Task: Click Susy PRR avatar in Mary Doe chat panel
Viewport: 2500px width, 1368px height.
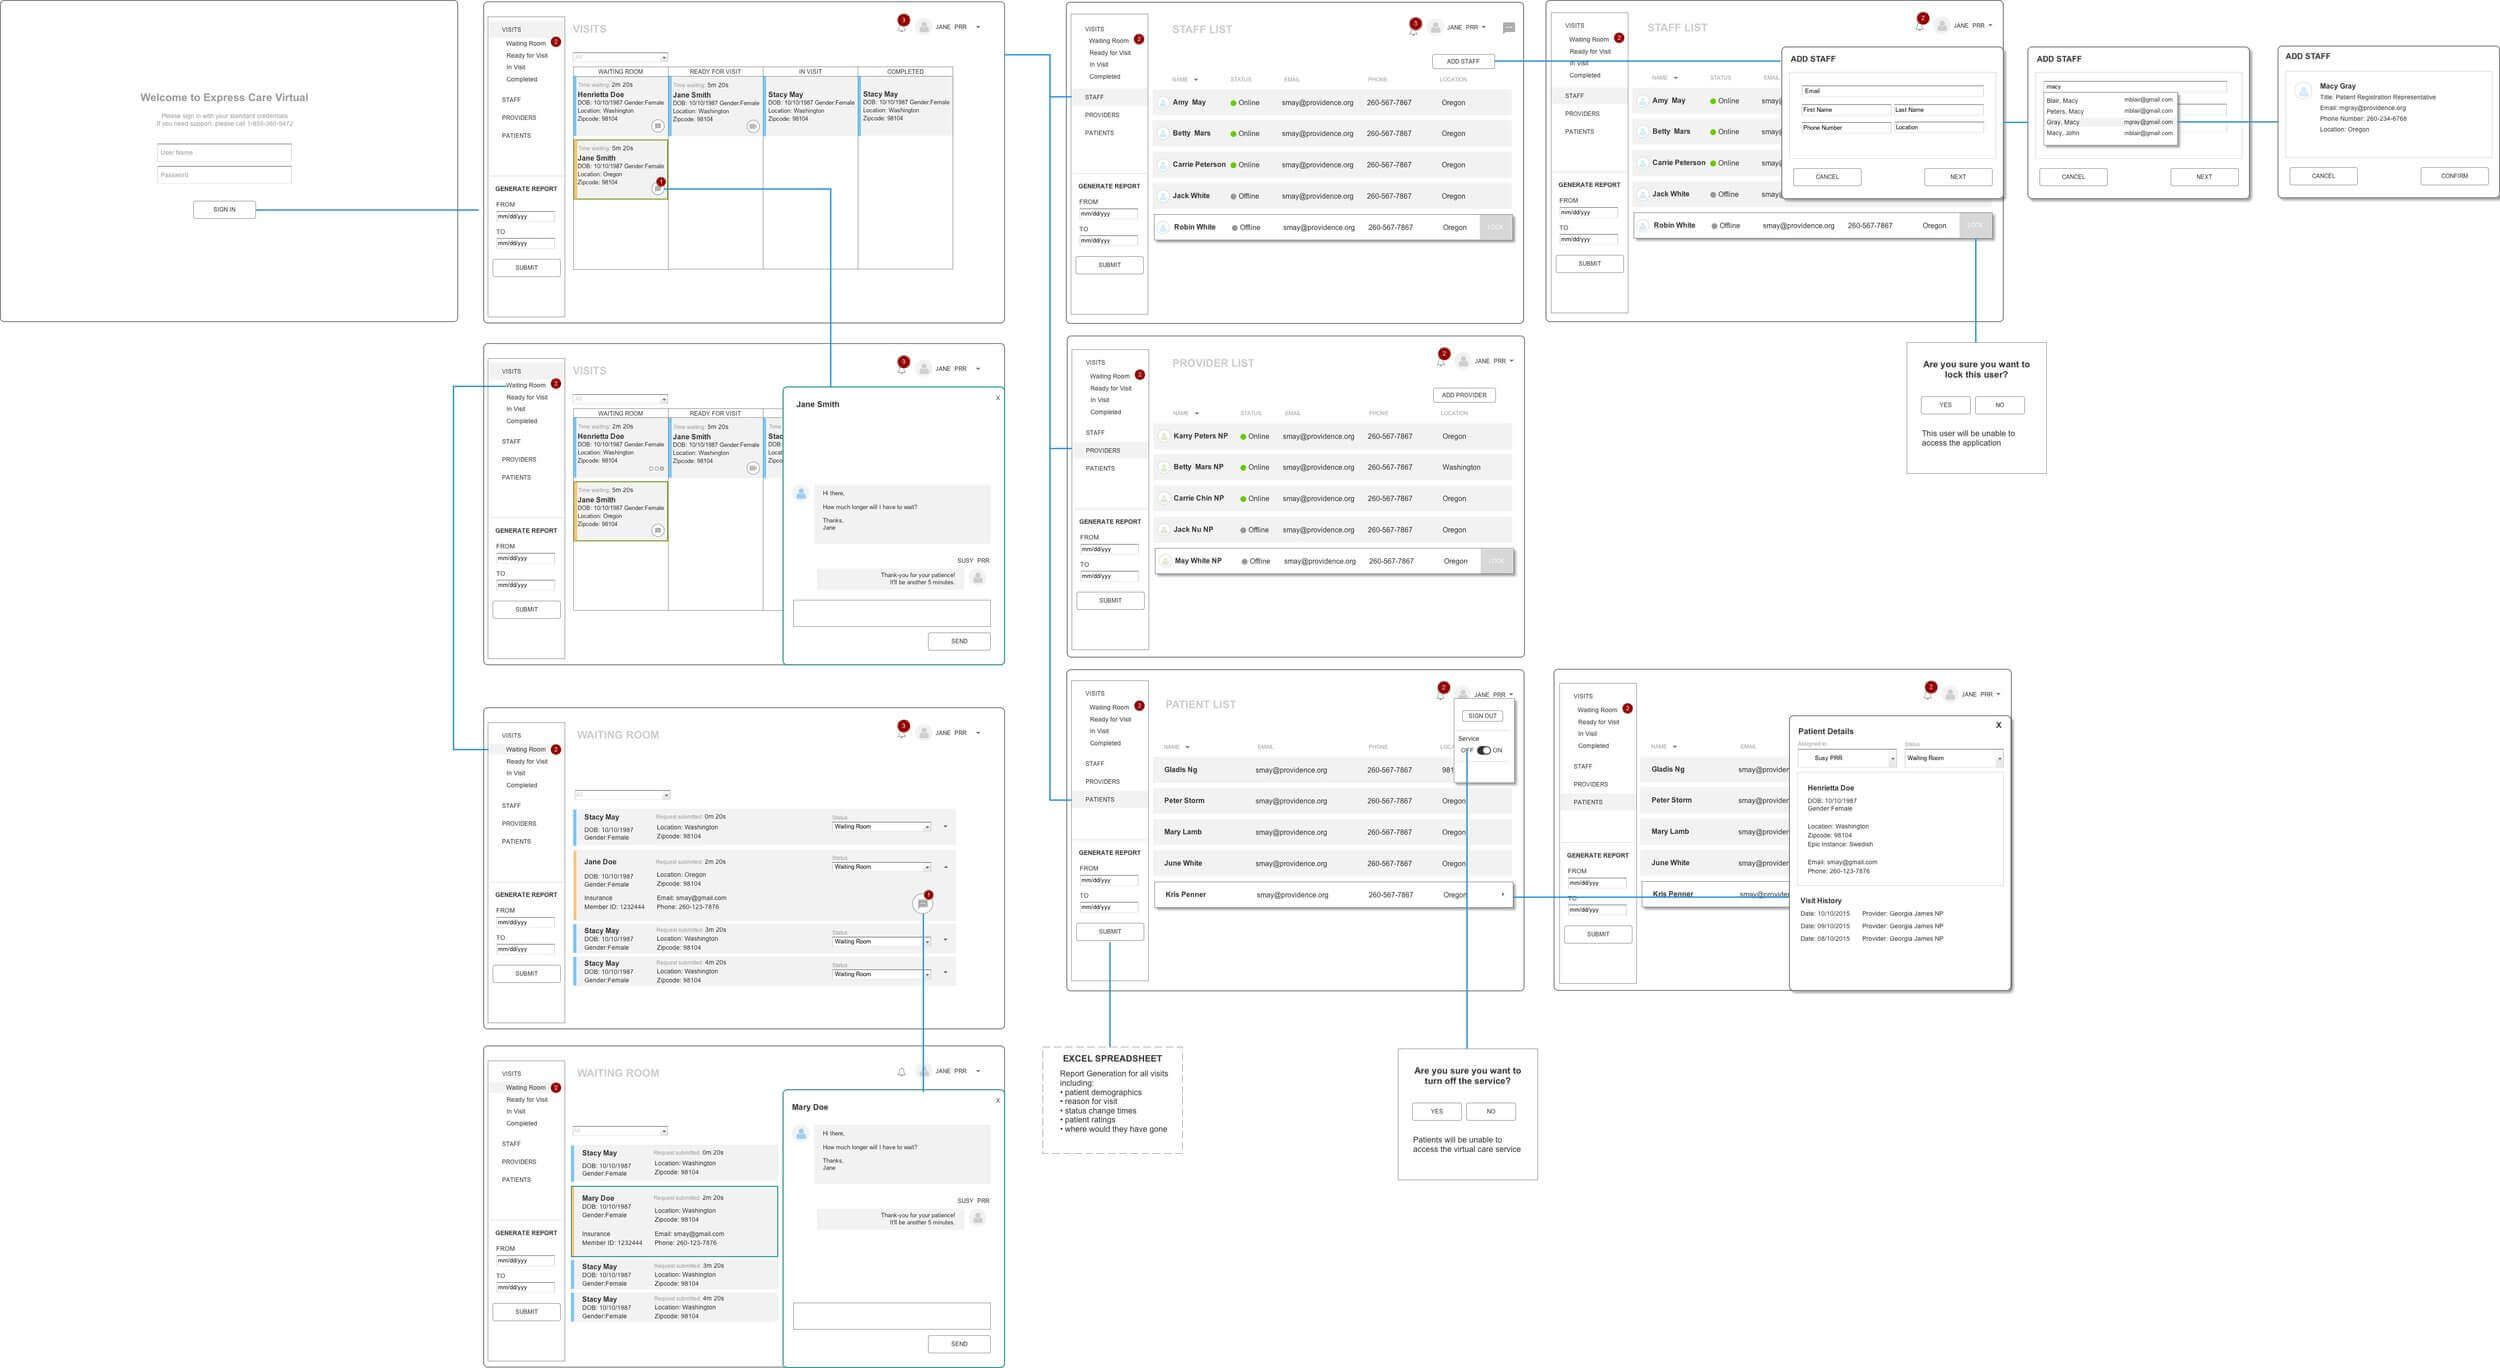Action: click(978, 1217)
